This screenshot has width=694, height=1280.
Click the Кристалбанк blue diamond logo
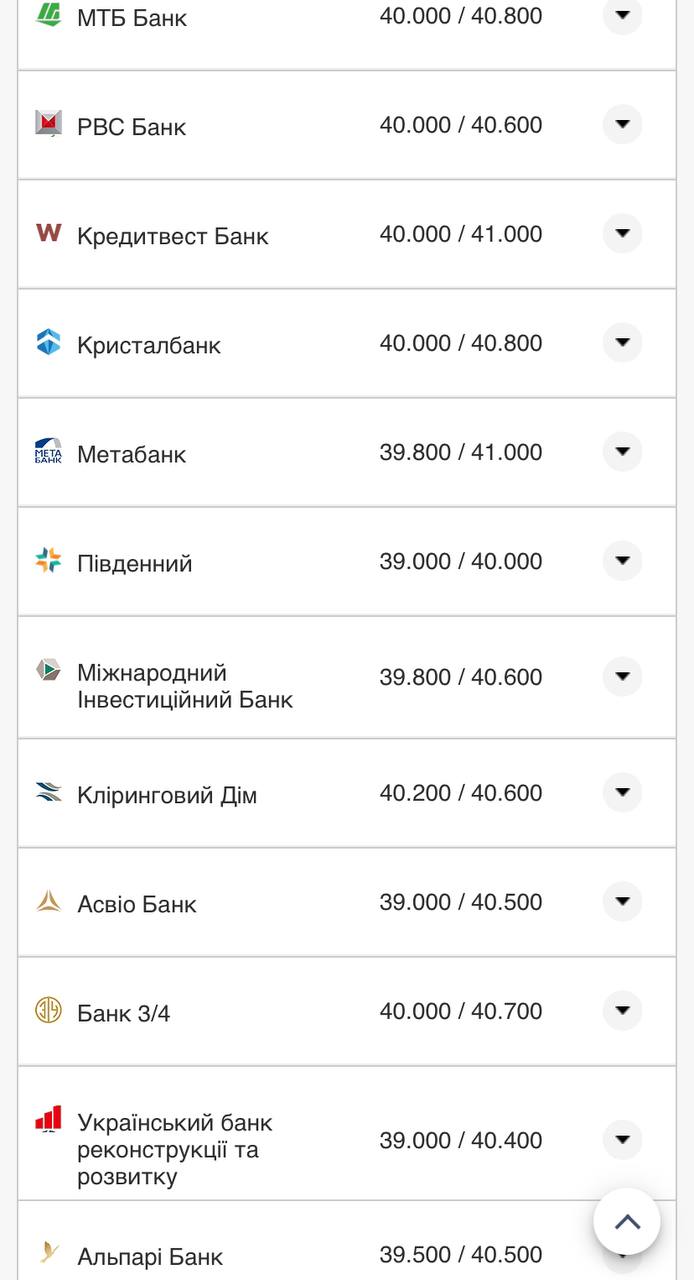click(48, 343)
